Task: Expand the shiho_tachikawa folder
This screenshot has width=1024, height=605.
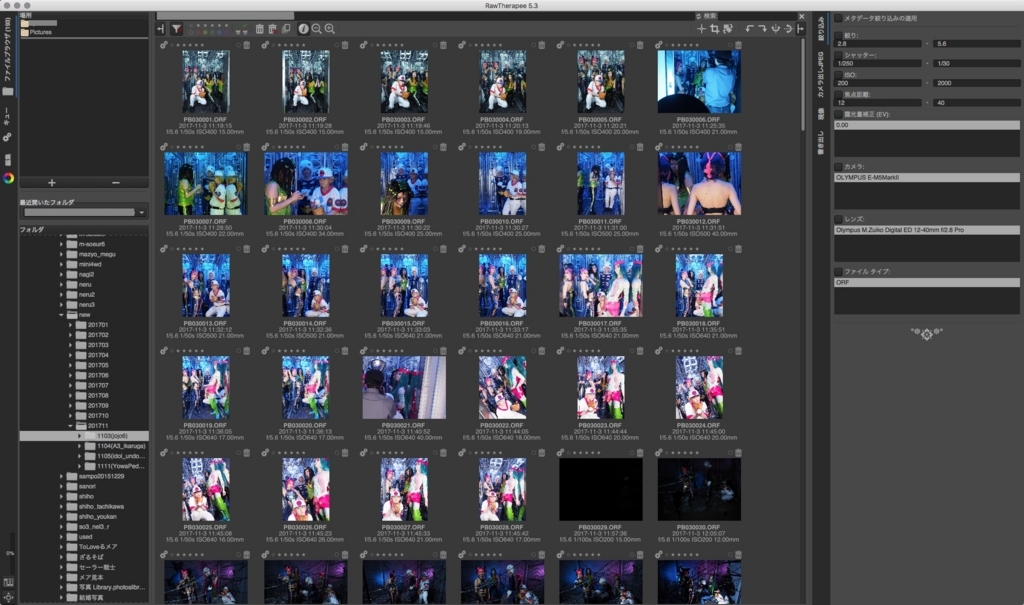Action: 61,506
